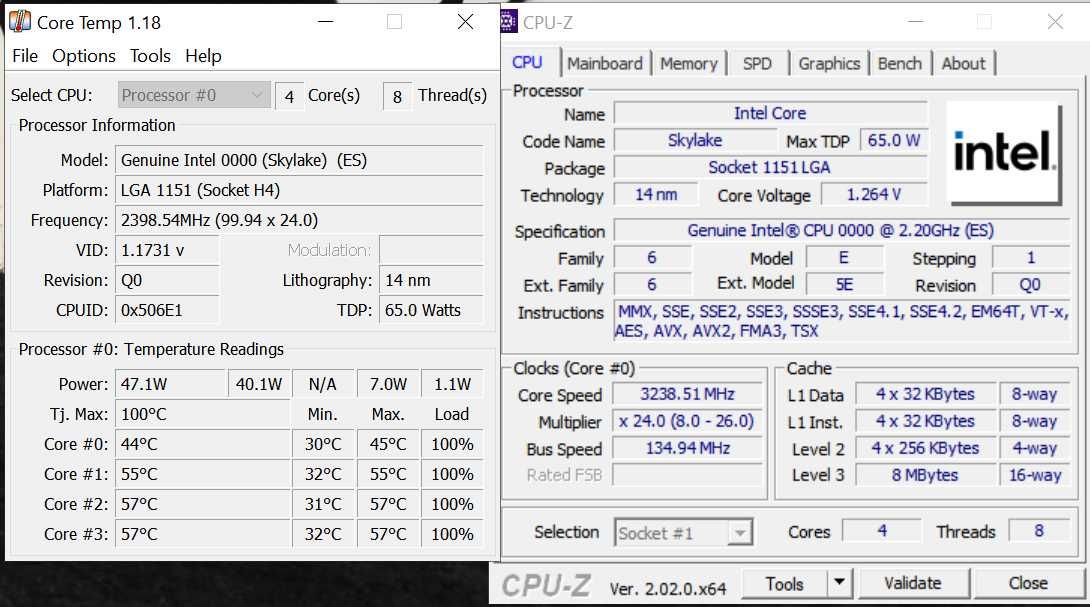Click the Model field showing Genuine Intel 0000
Viewport: 1090px width, 607px height.
coord(299,160)
